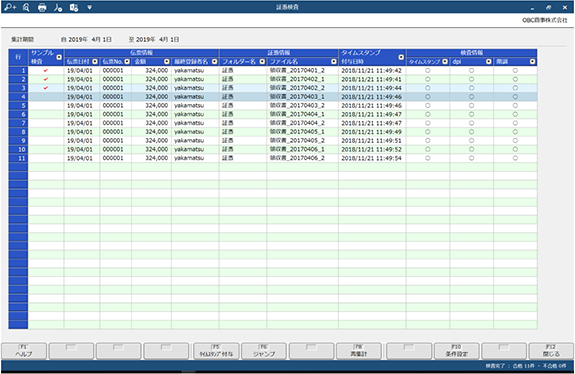Viewport: 575px width, 374px height.
Task: Click file name 領収書_20170401_2
Action: pyautogui.click(x=297, y=70)
